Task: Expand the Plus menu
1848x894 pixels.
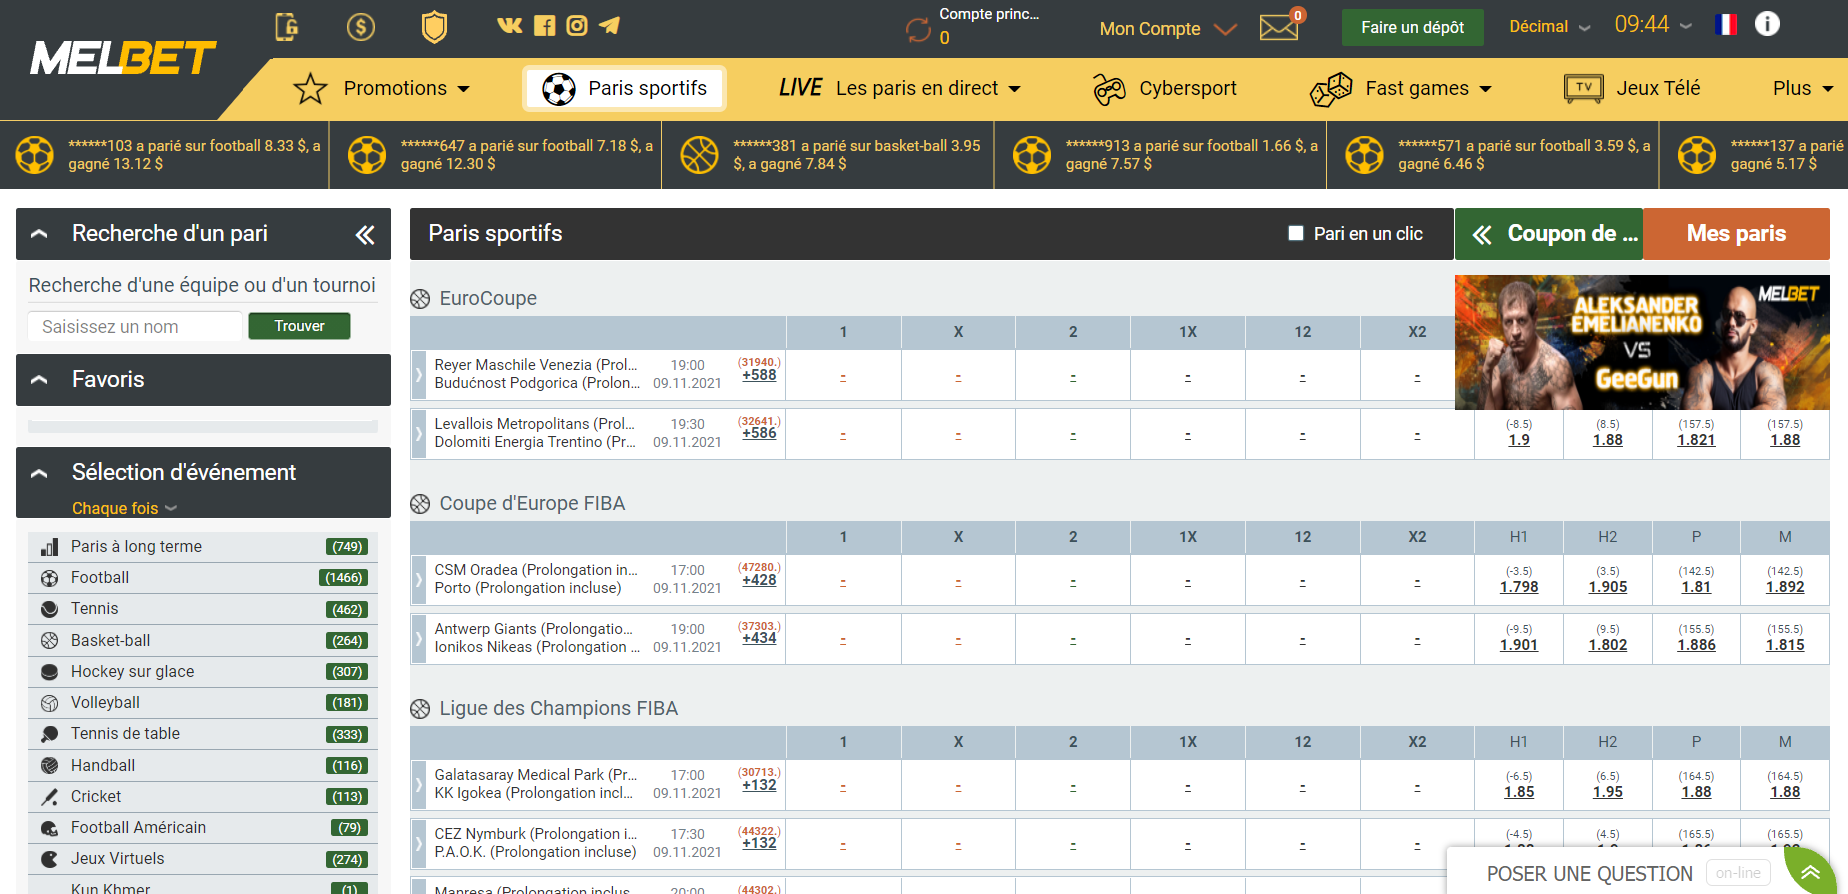Action: (x=1803, y=89)
